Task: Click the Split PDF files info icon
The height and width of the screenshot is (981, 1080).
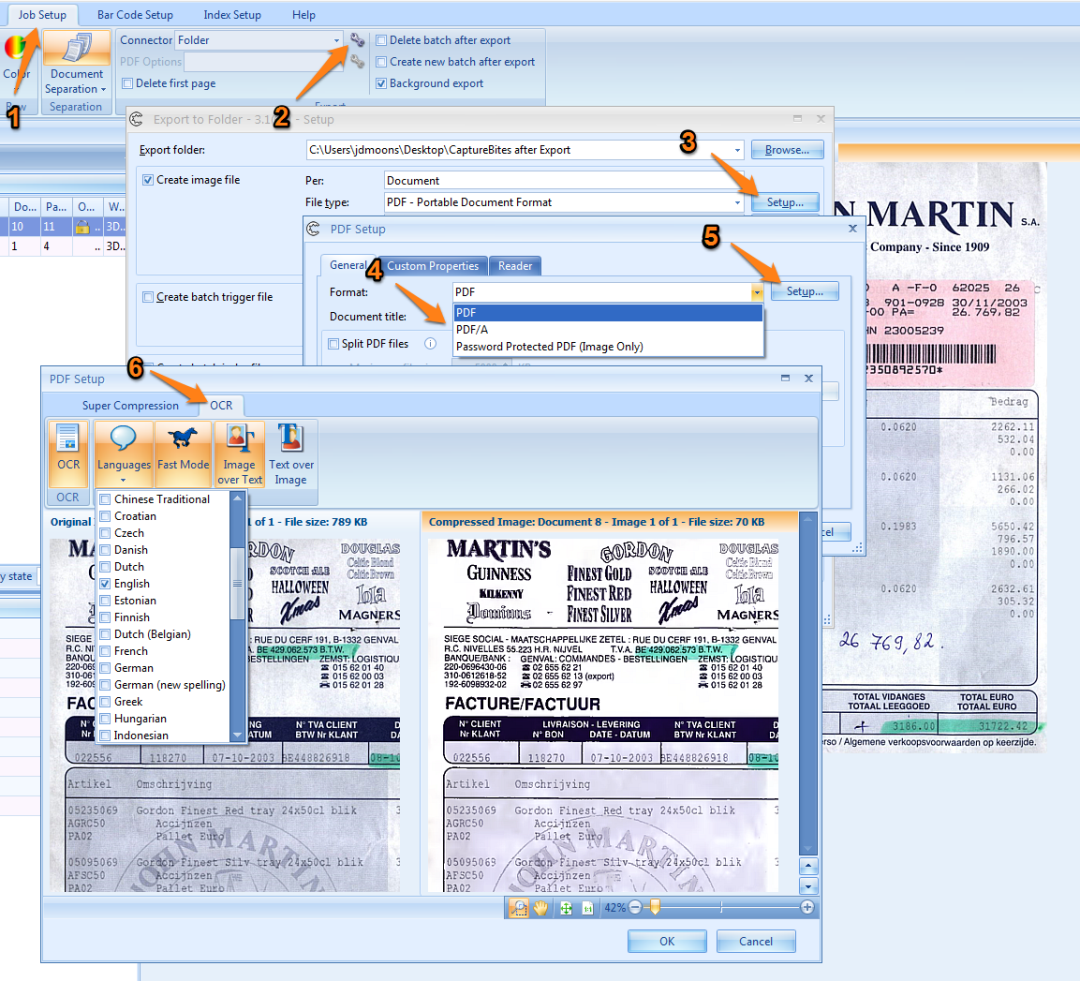Action: [430, 343]
